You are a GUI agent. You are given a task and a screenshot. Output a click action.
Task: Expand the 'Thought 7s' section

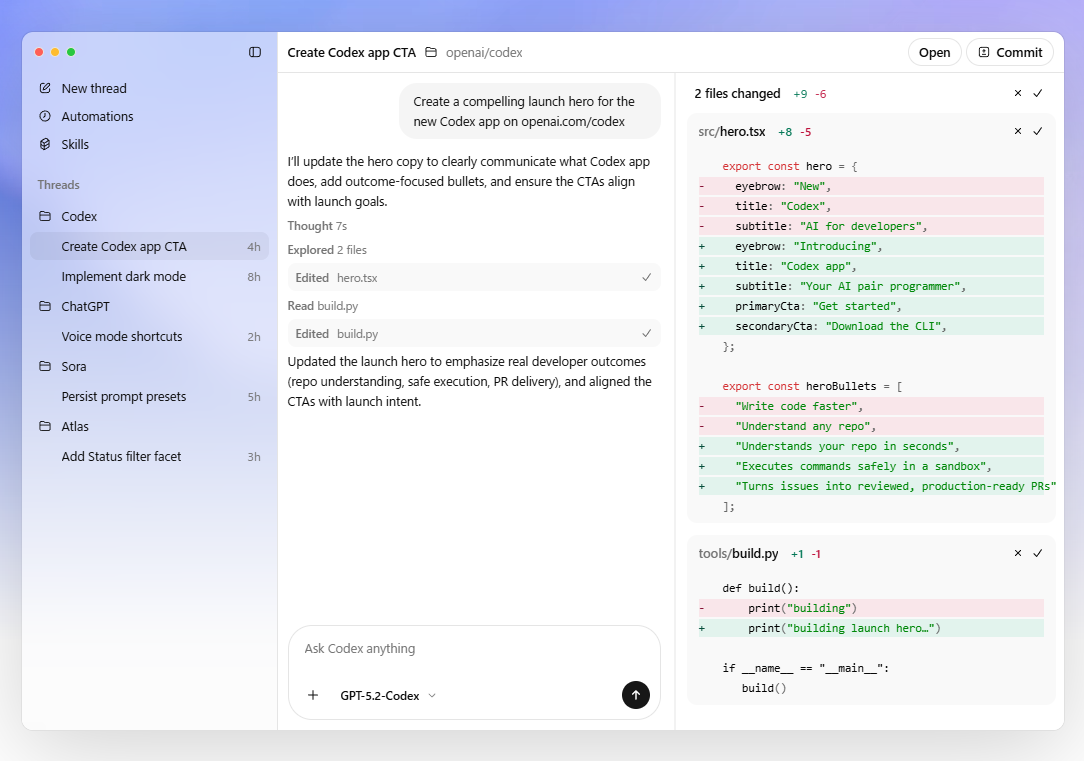pos(317,226)
